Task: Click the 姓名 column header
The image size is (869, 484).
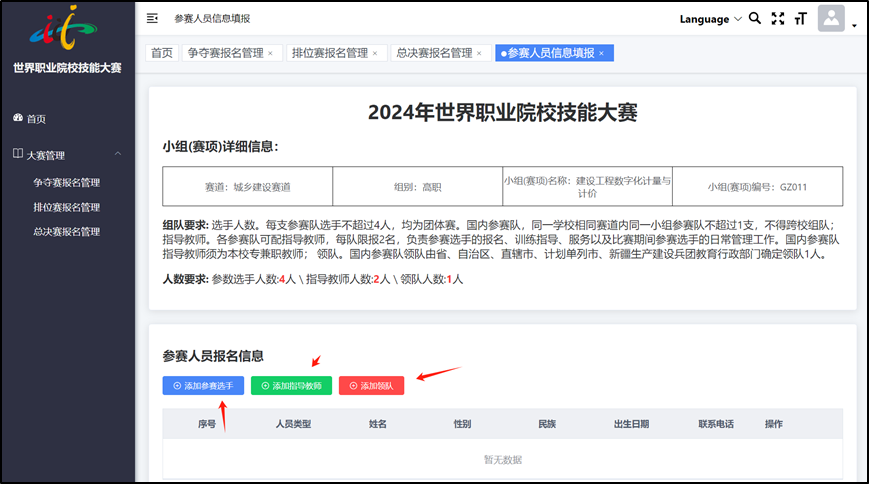Action: click(x=378, y=424)
